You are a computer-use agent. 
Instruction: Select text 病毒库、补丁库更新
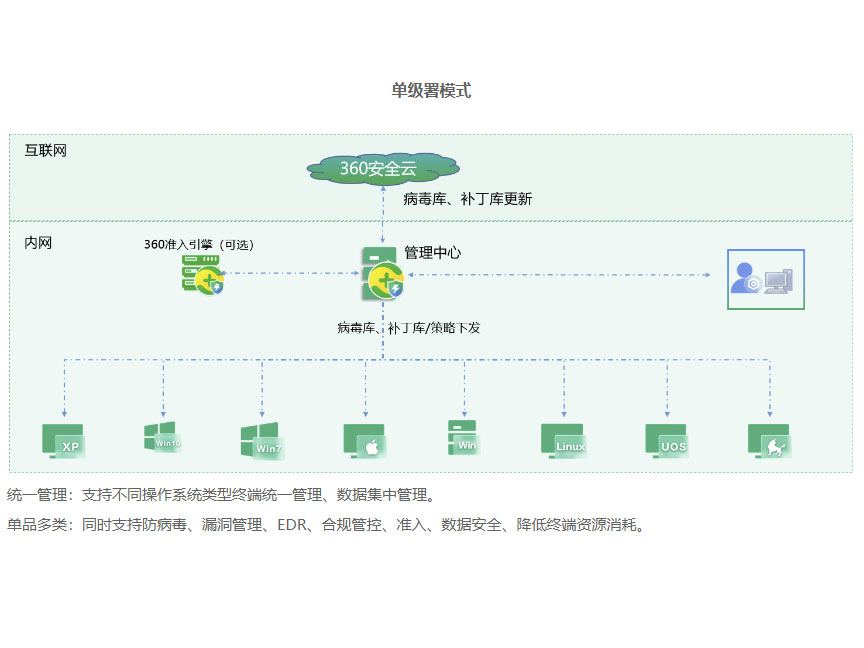468,199
